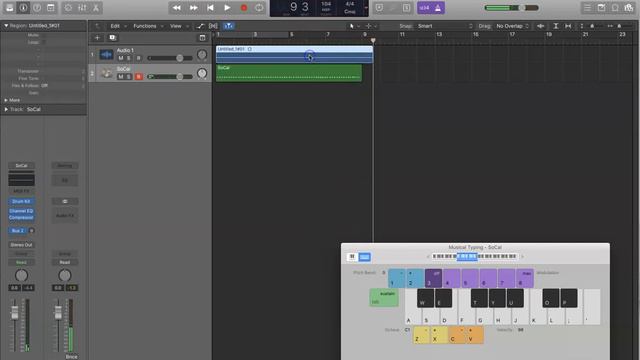Open the Library panel icon
The width and height of the screenshot is (640, 360).
(9, 8)
